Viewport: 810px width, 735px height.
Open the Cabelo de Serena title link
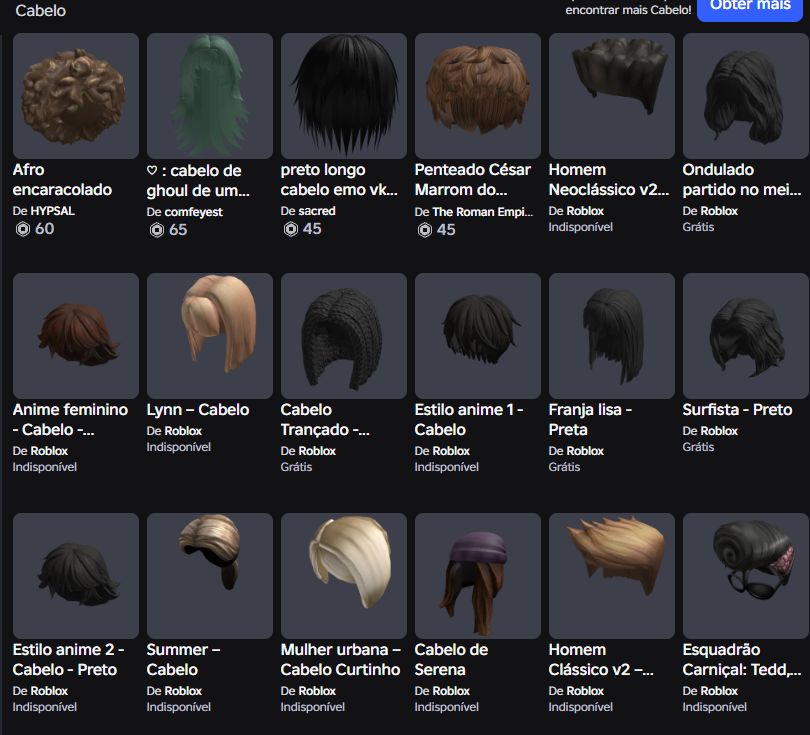(451, 660)
